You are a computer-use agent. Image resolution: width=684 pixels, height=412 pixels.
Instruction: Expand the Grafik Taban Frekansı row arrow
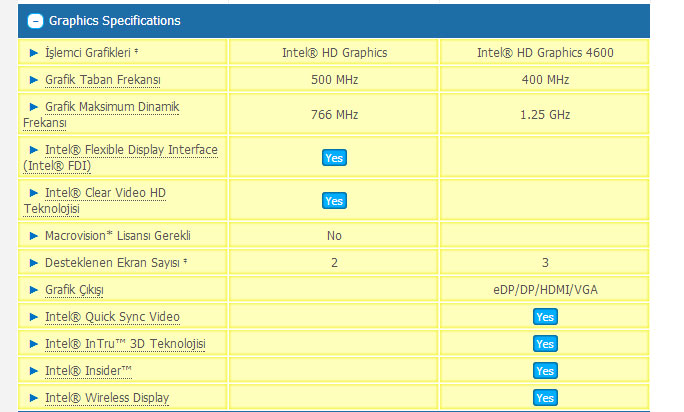tap(34, 80)
